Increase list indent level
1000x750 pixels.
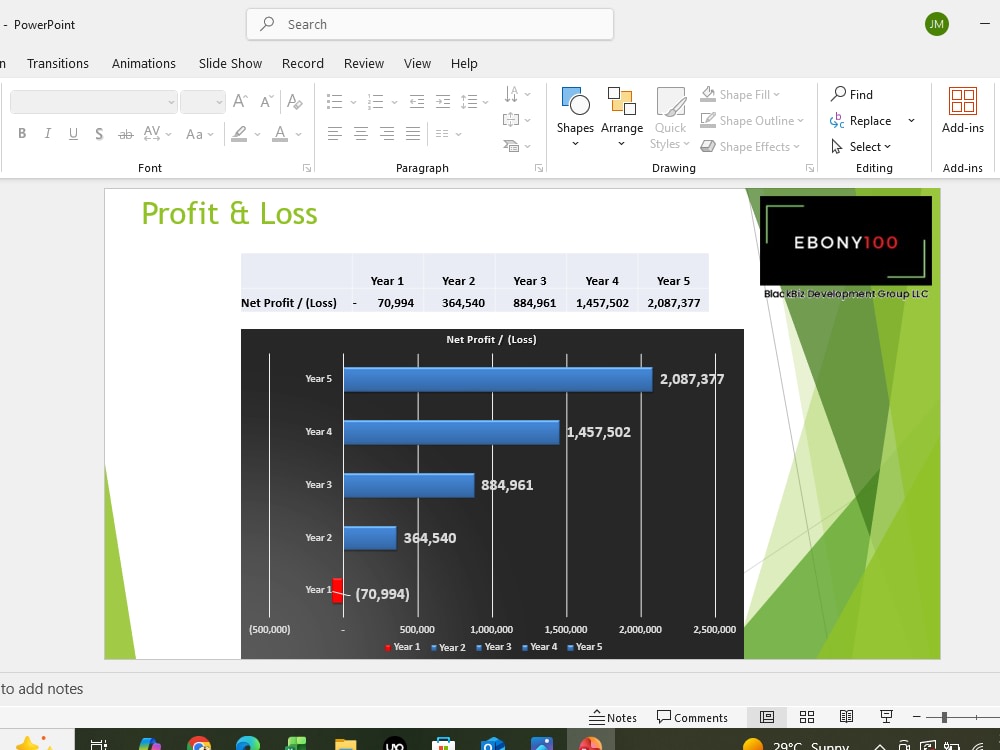(443, 101)
